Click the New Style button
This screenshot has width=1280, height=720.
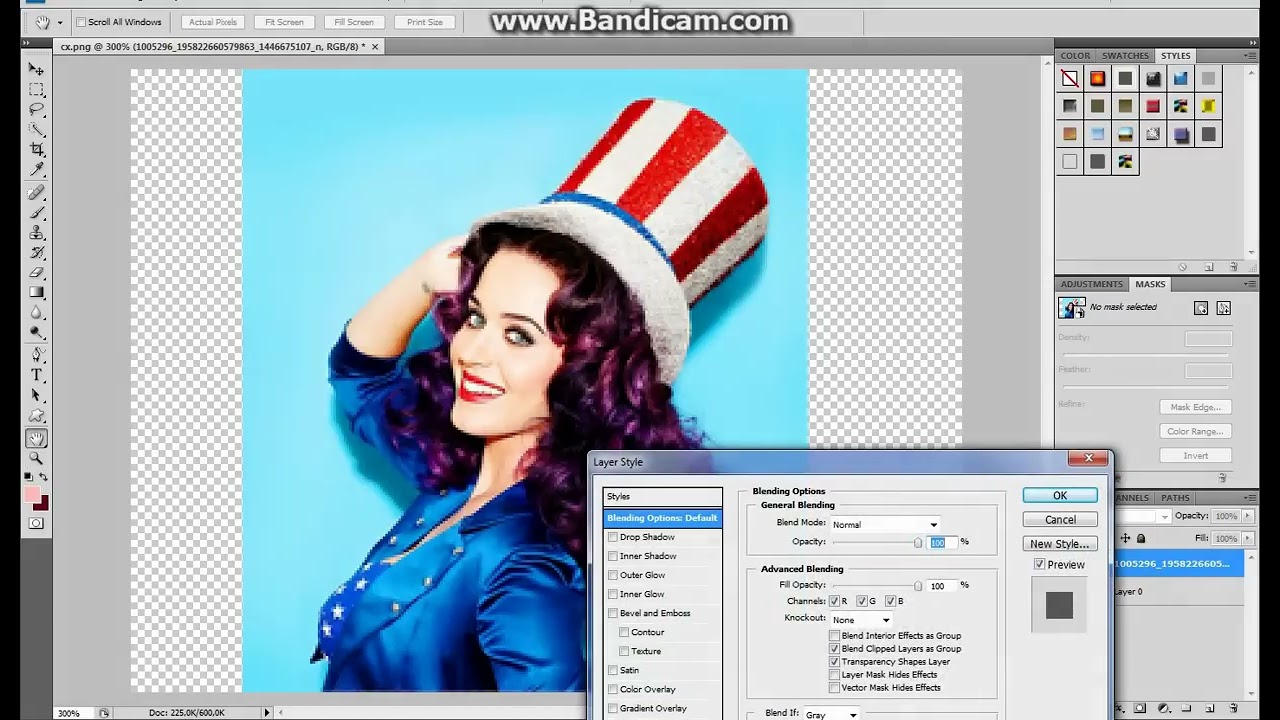[1060, 544]
